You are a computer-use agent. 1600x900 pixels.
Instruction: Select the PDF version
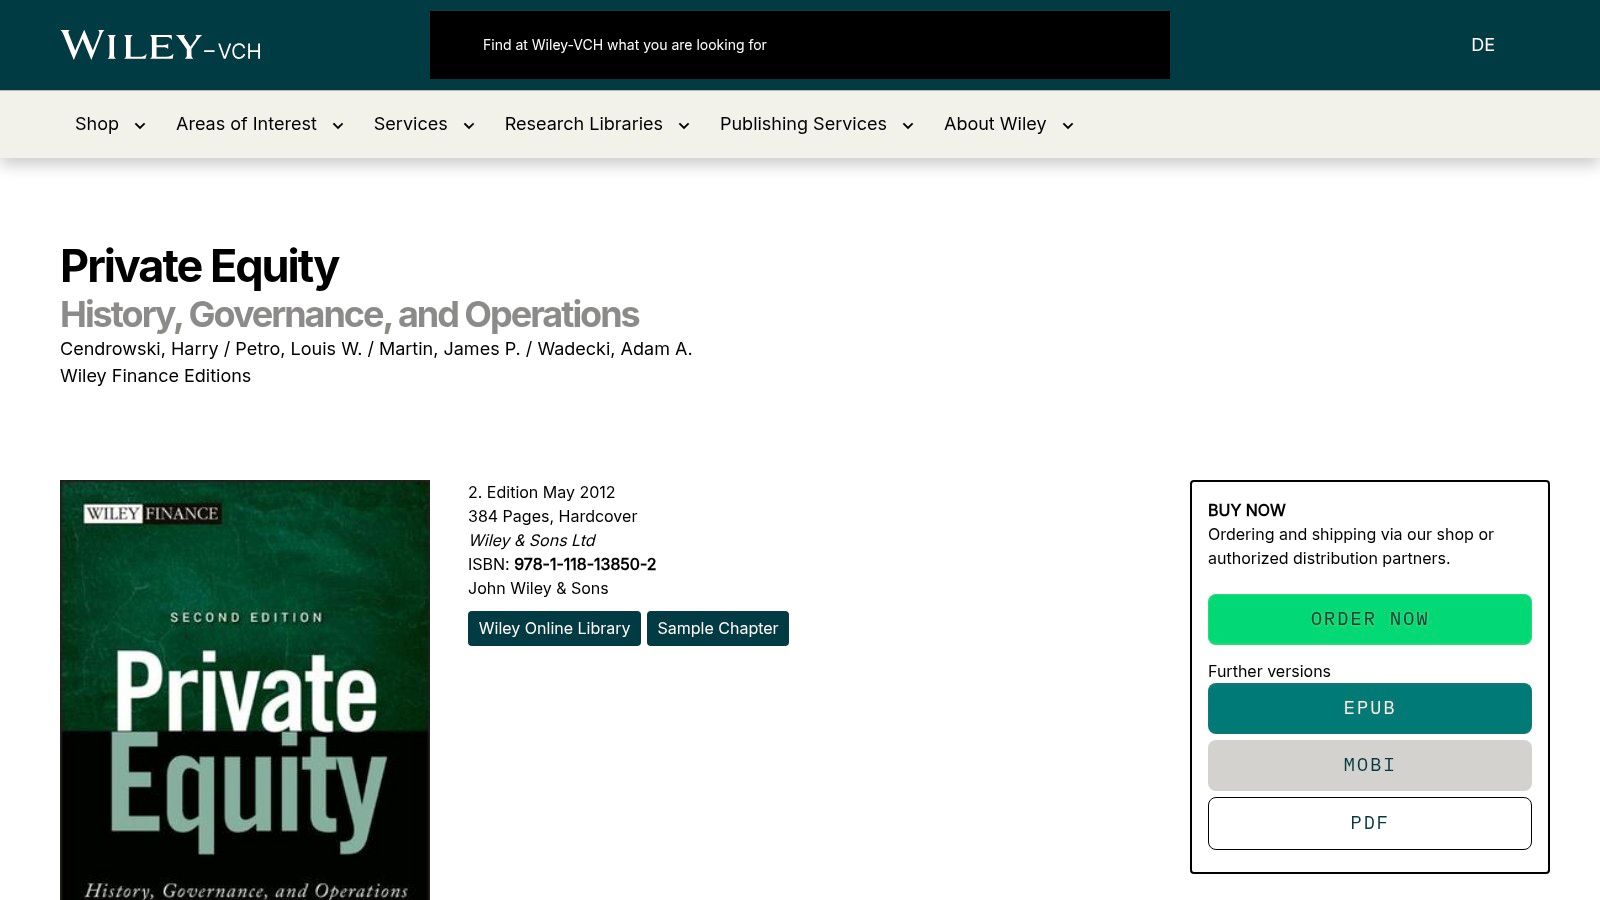coord(1370,823)
